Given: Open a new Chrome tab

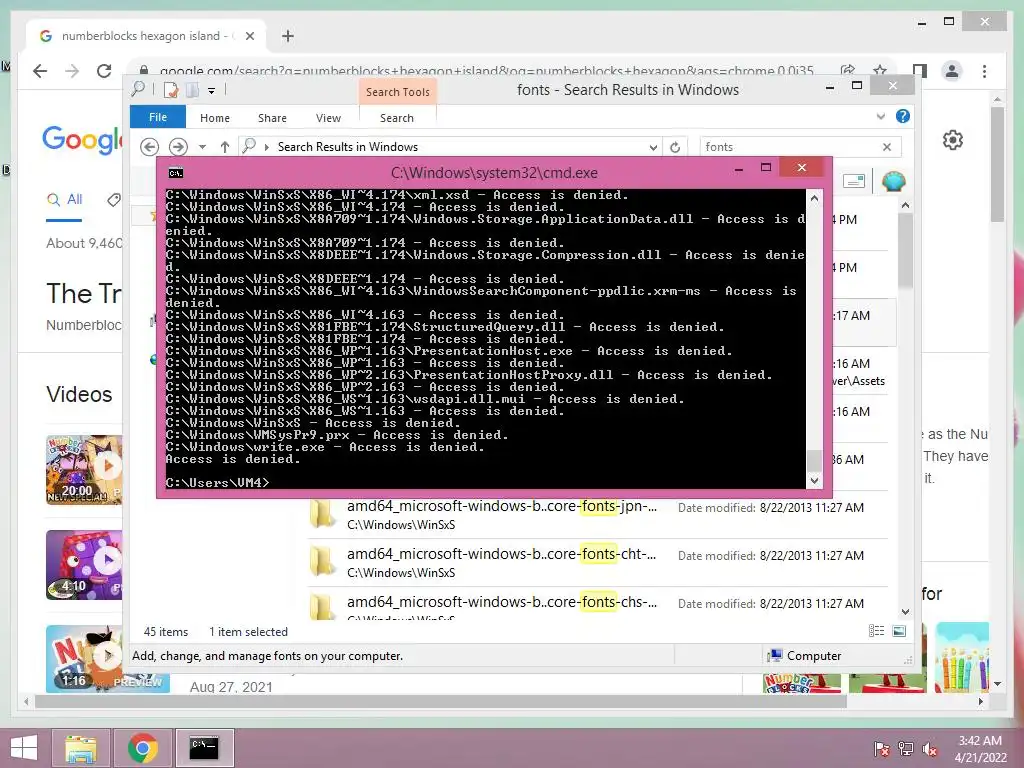Looking at the screenshot, I should click(288, 36).
